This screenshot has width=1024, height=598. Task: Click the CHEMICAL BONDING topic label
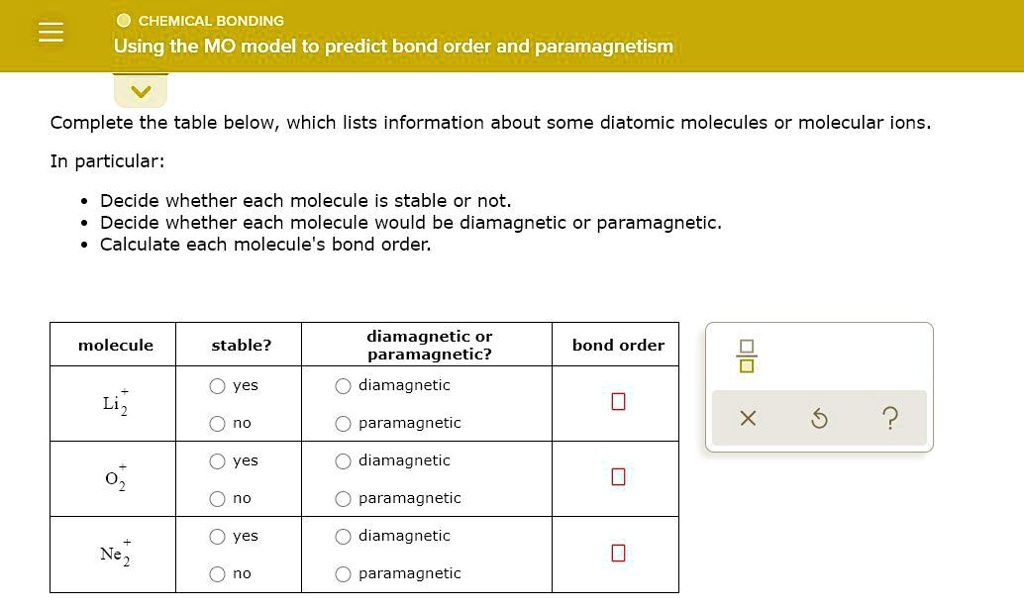point(211,21)
